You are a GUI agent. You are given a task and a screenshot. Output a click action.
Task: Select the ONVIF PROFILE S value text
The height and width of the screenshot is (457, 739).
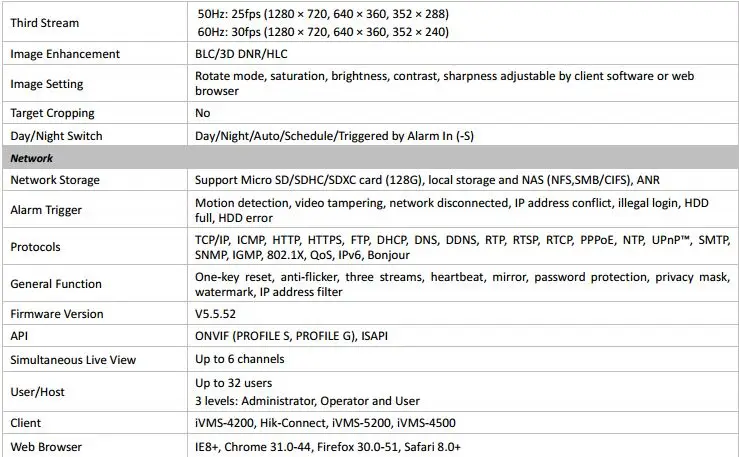pos(291,336)
